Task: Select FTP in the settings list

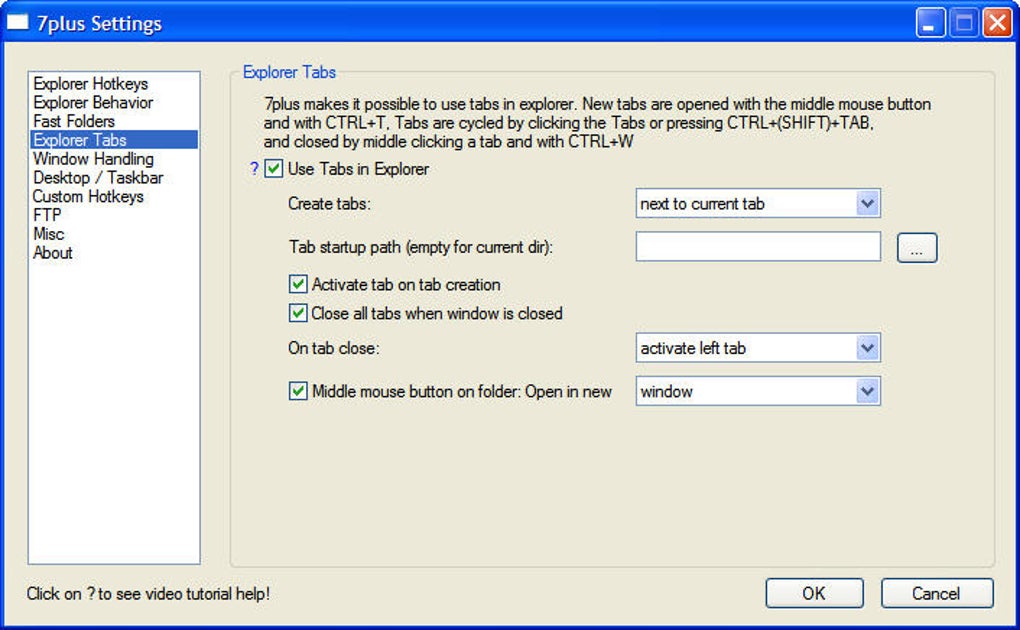Action: [114, 215]
